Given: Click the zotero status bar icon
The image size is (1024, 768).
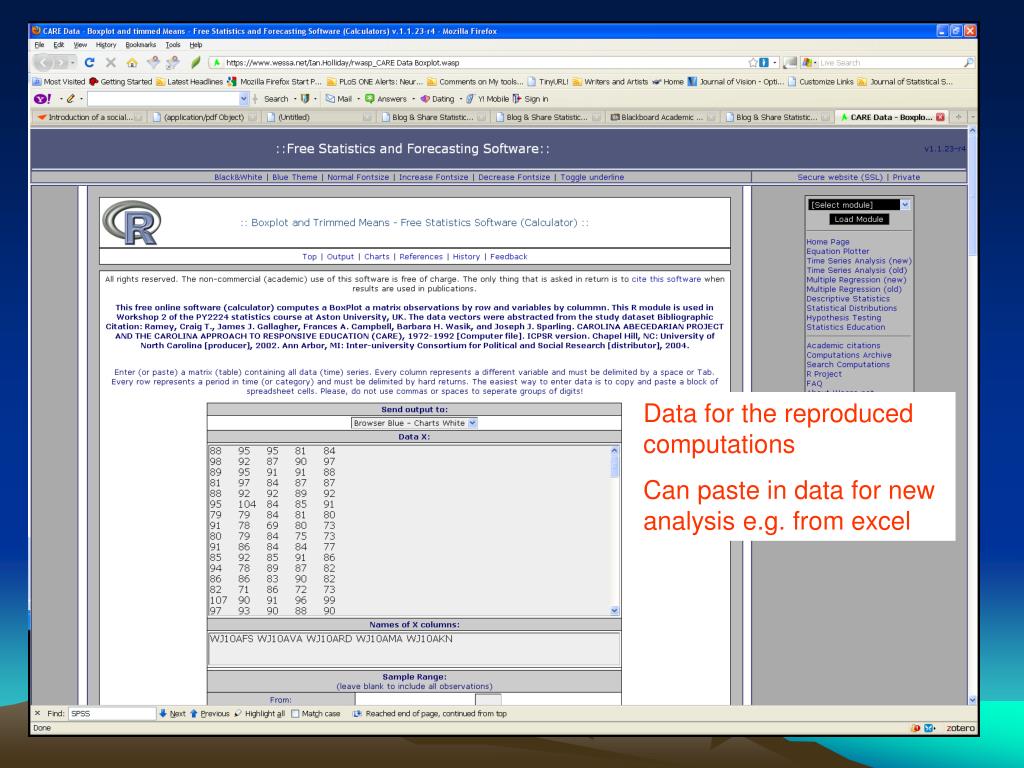Looking at the screenshot, I should [x=960, y=728].
